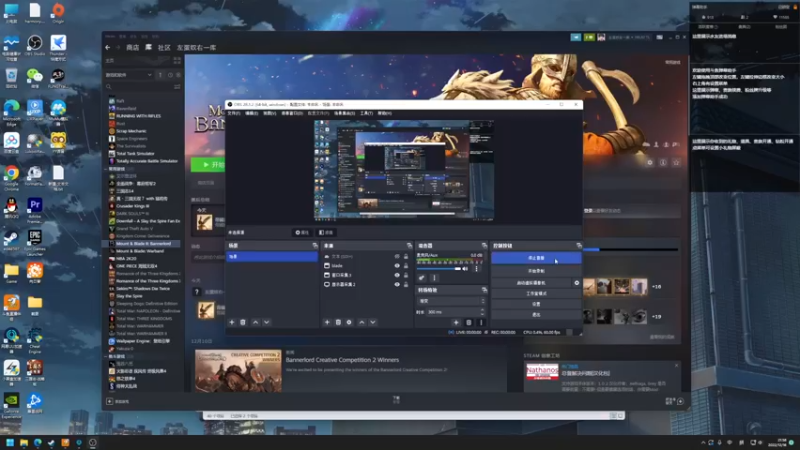Click the Start Recording button

pos(536,271)
